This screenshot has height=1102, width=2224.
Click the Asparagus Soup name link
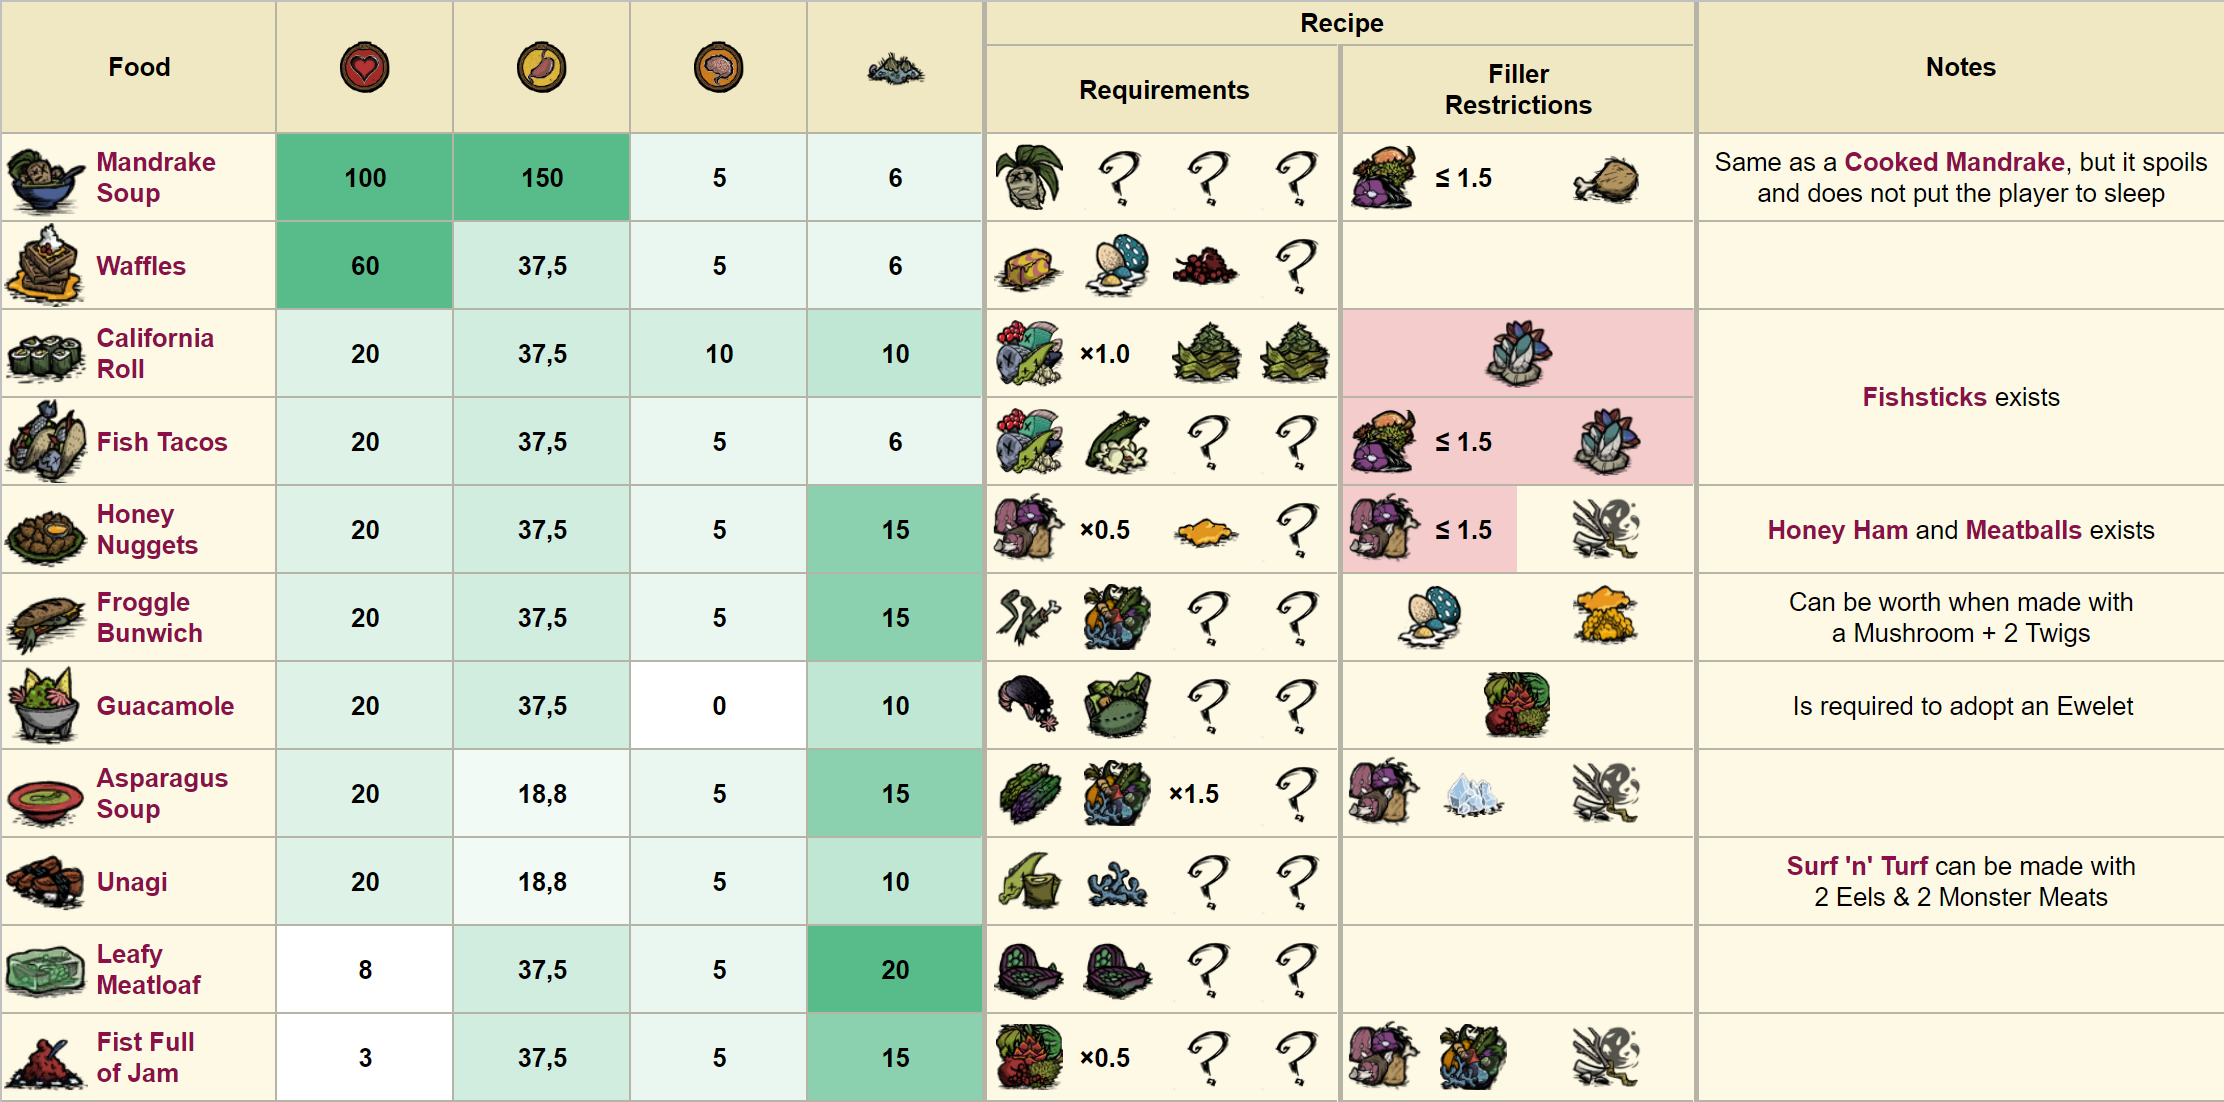coord(162,793)
